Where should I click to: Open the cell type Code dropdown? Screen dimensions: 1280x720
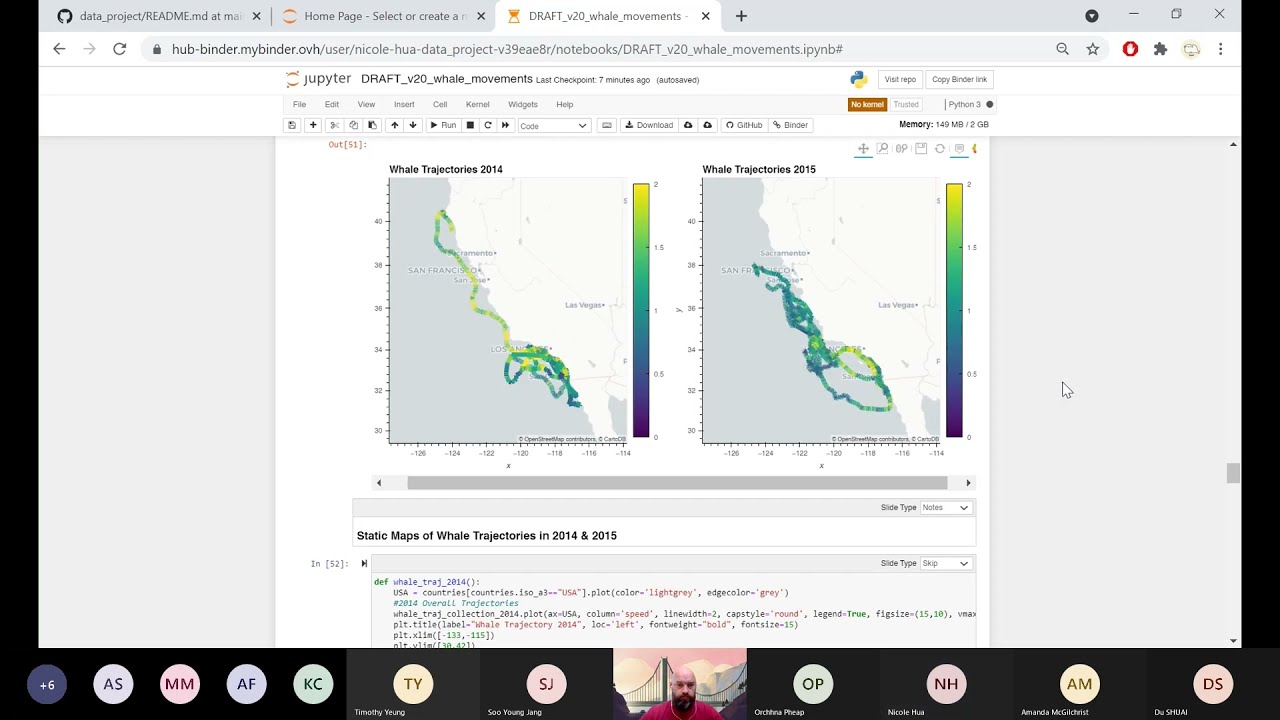pyautogui.click(x=553, y=125)
